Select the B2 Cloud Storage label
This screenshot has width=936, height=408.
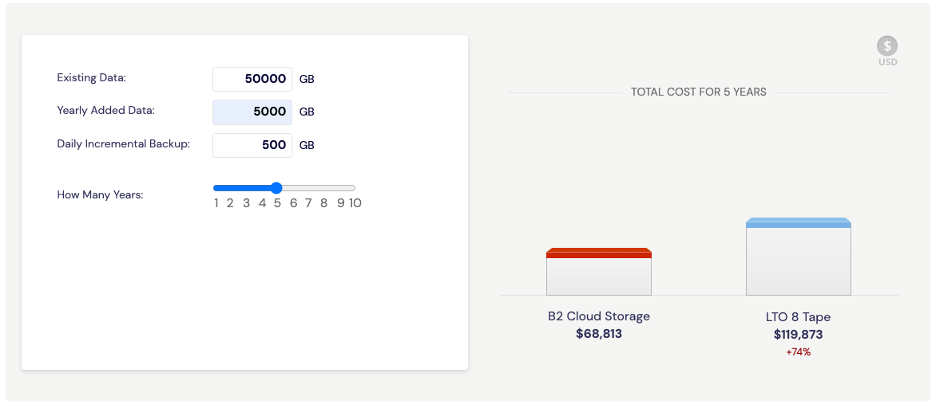(x=599, y=316)
